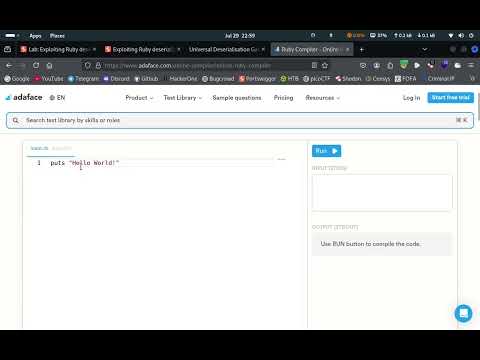Change language with the EN selector
480x360 pixels.
(57, 98)
